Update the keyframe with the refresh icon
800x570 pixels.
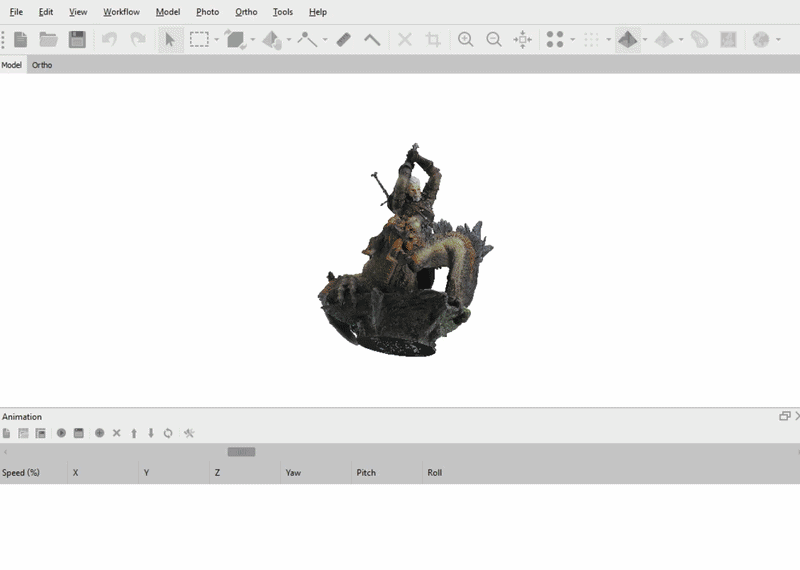168,433
